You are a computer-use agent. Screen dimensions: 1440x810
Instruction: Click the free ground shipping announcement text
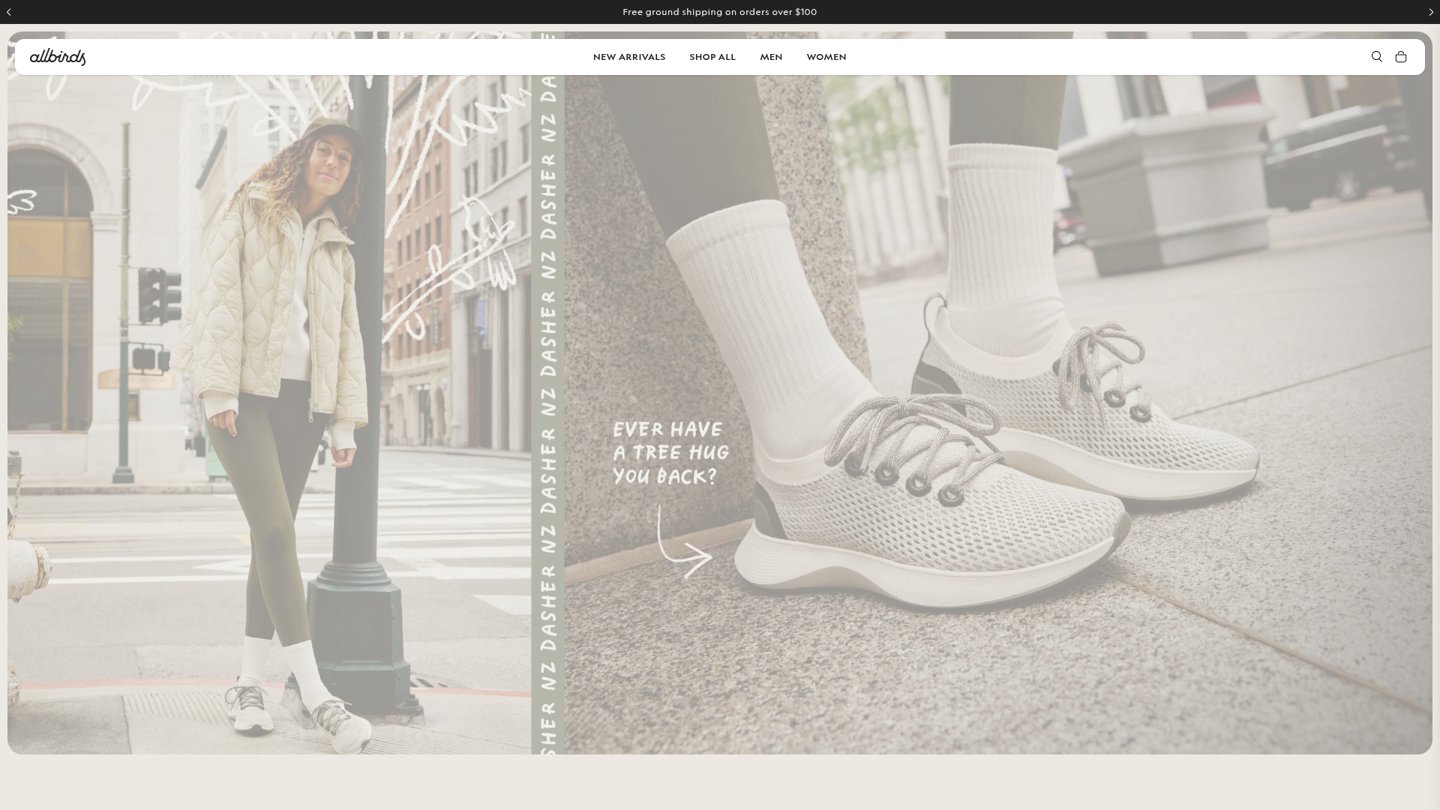click(x=720, y=12)
